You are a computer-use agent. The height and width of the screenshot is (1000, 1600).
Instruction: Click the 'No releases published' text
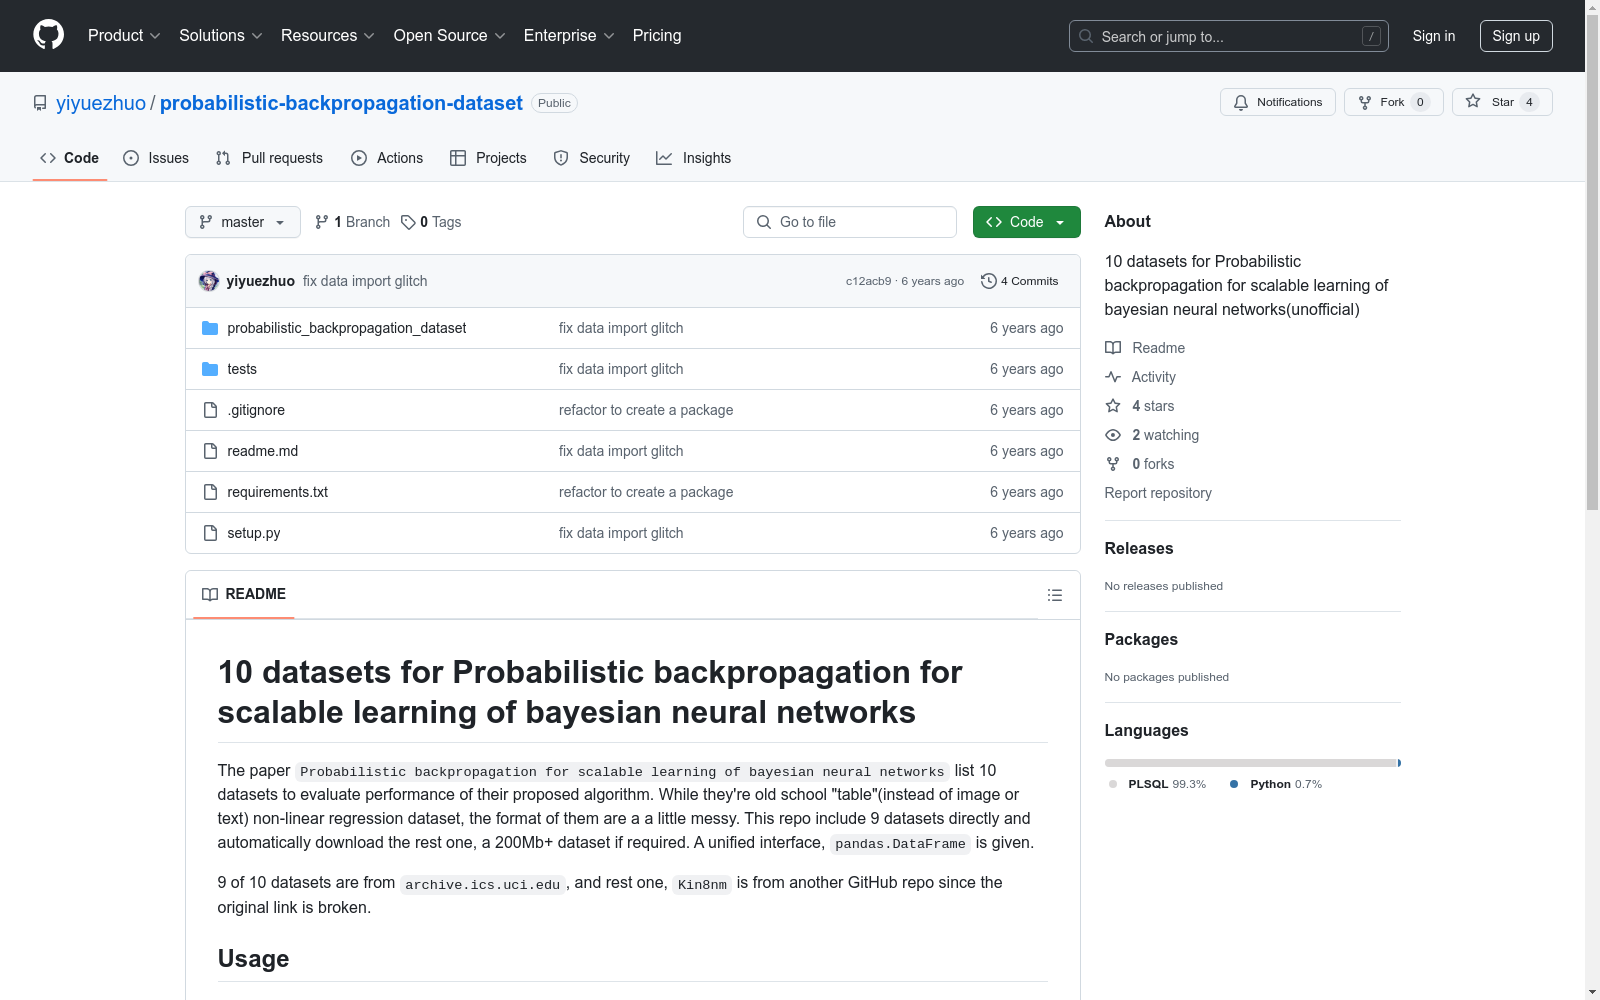[x=1164, y=586]
